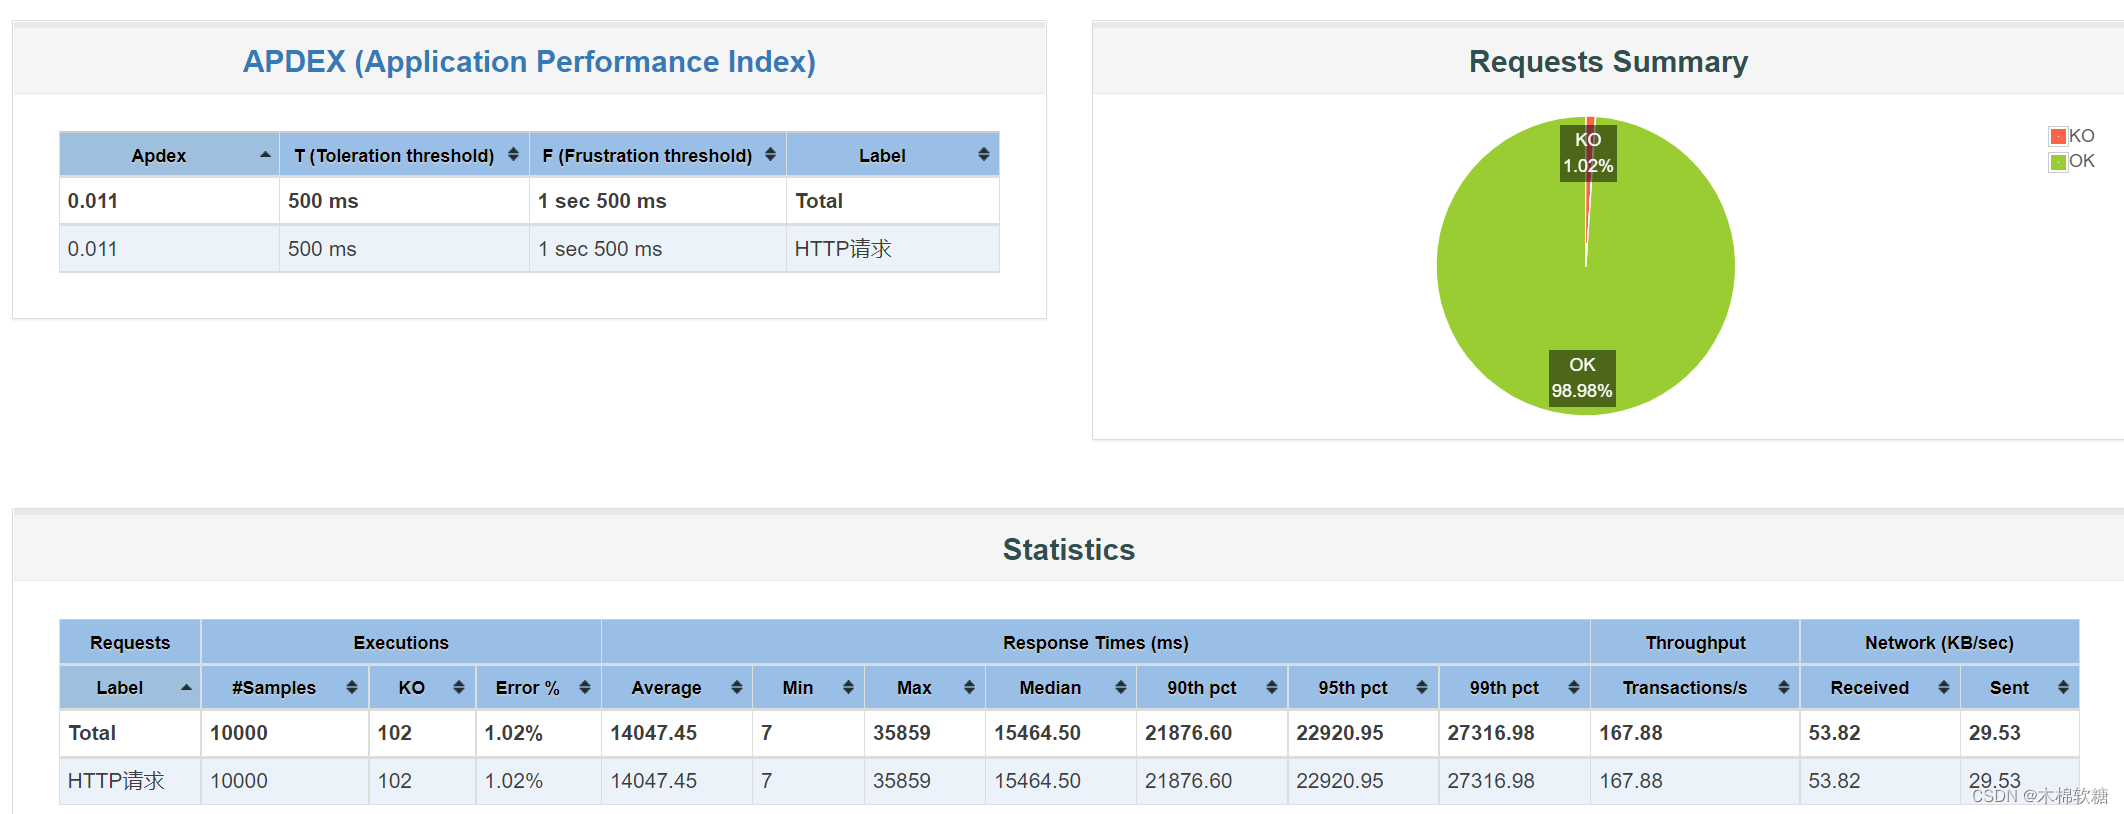Select 167.88 throughput in Total row
The height and width of the screenshot is (814, 2124).
[1631, 733]
